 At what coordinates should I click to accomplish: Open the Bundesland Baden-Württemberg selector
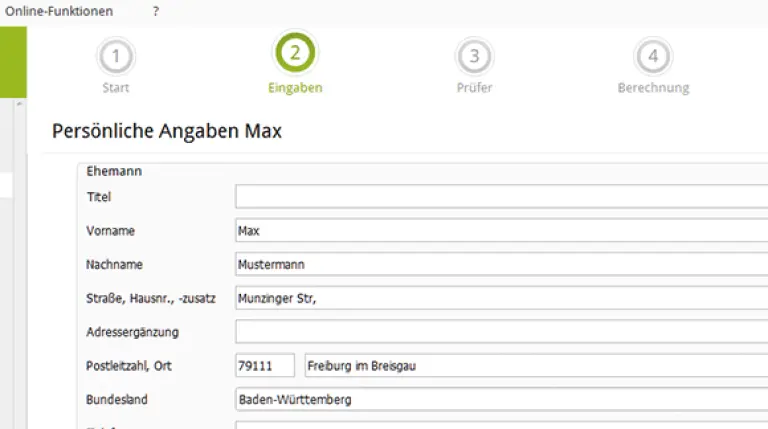[x=500, y=399]
